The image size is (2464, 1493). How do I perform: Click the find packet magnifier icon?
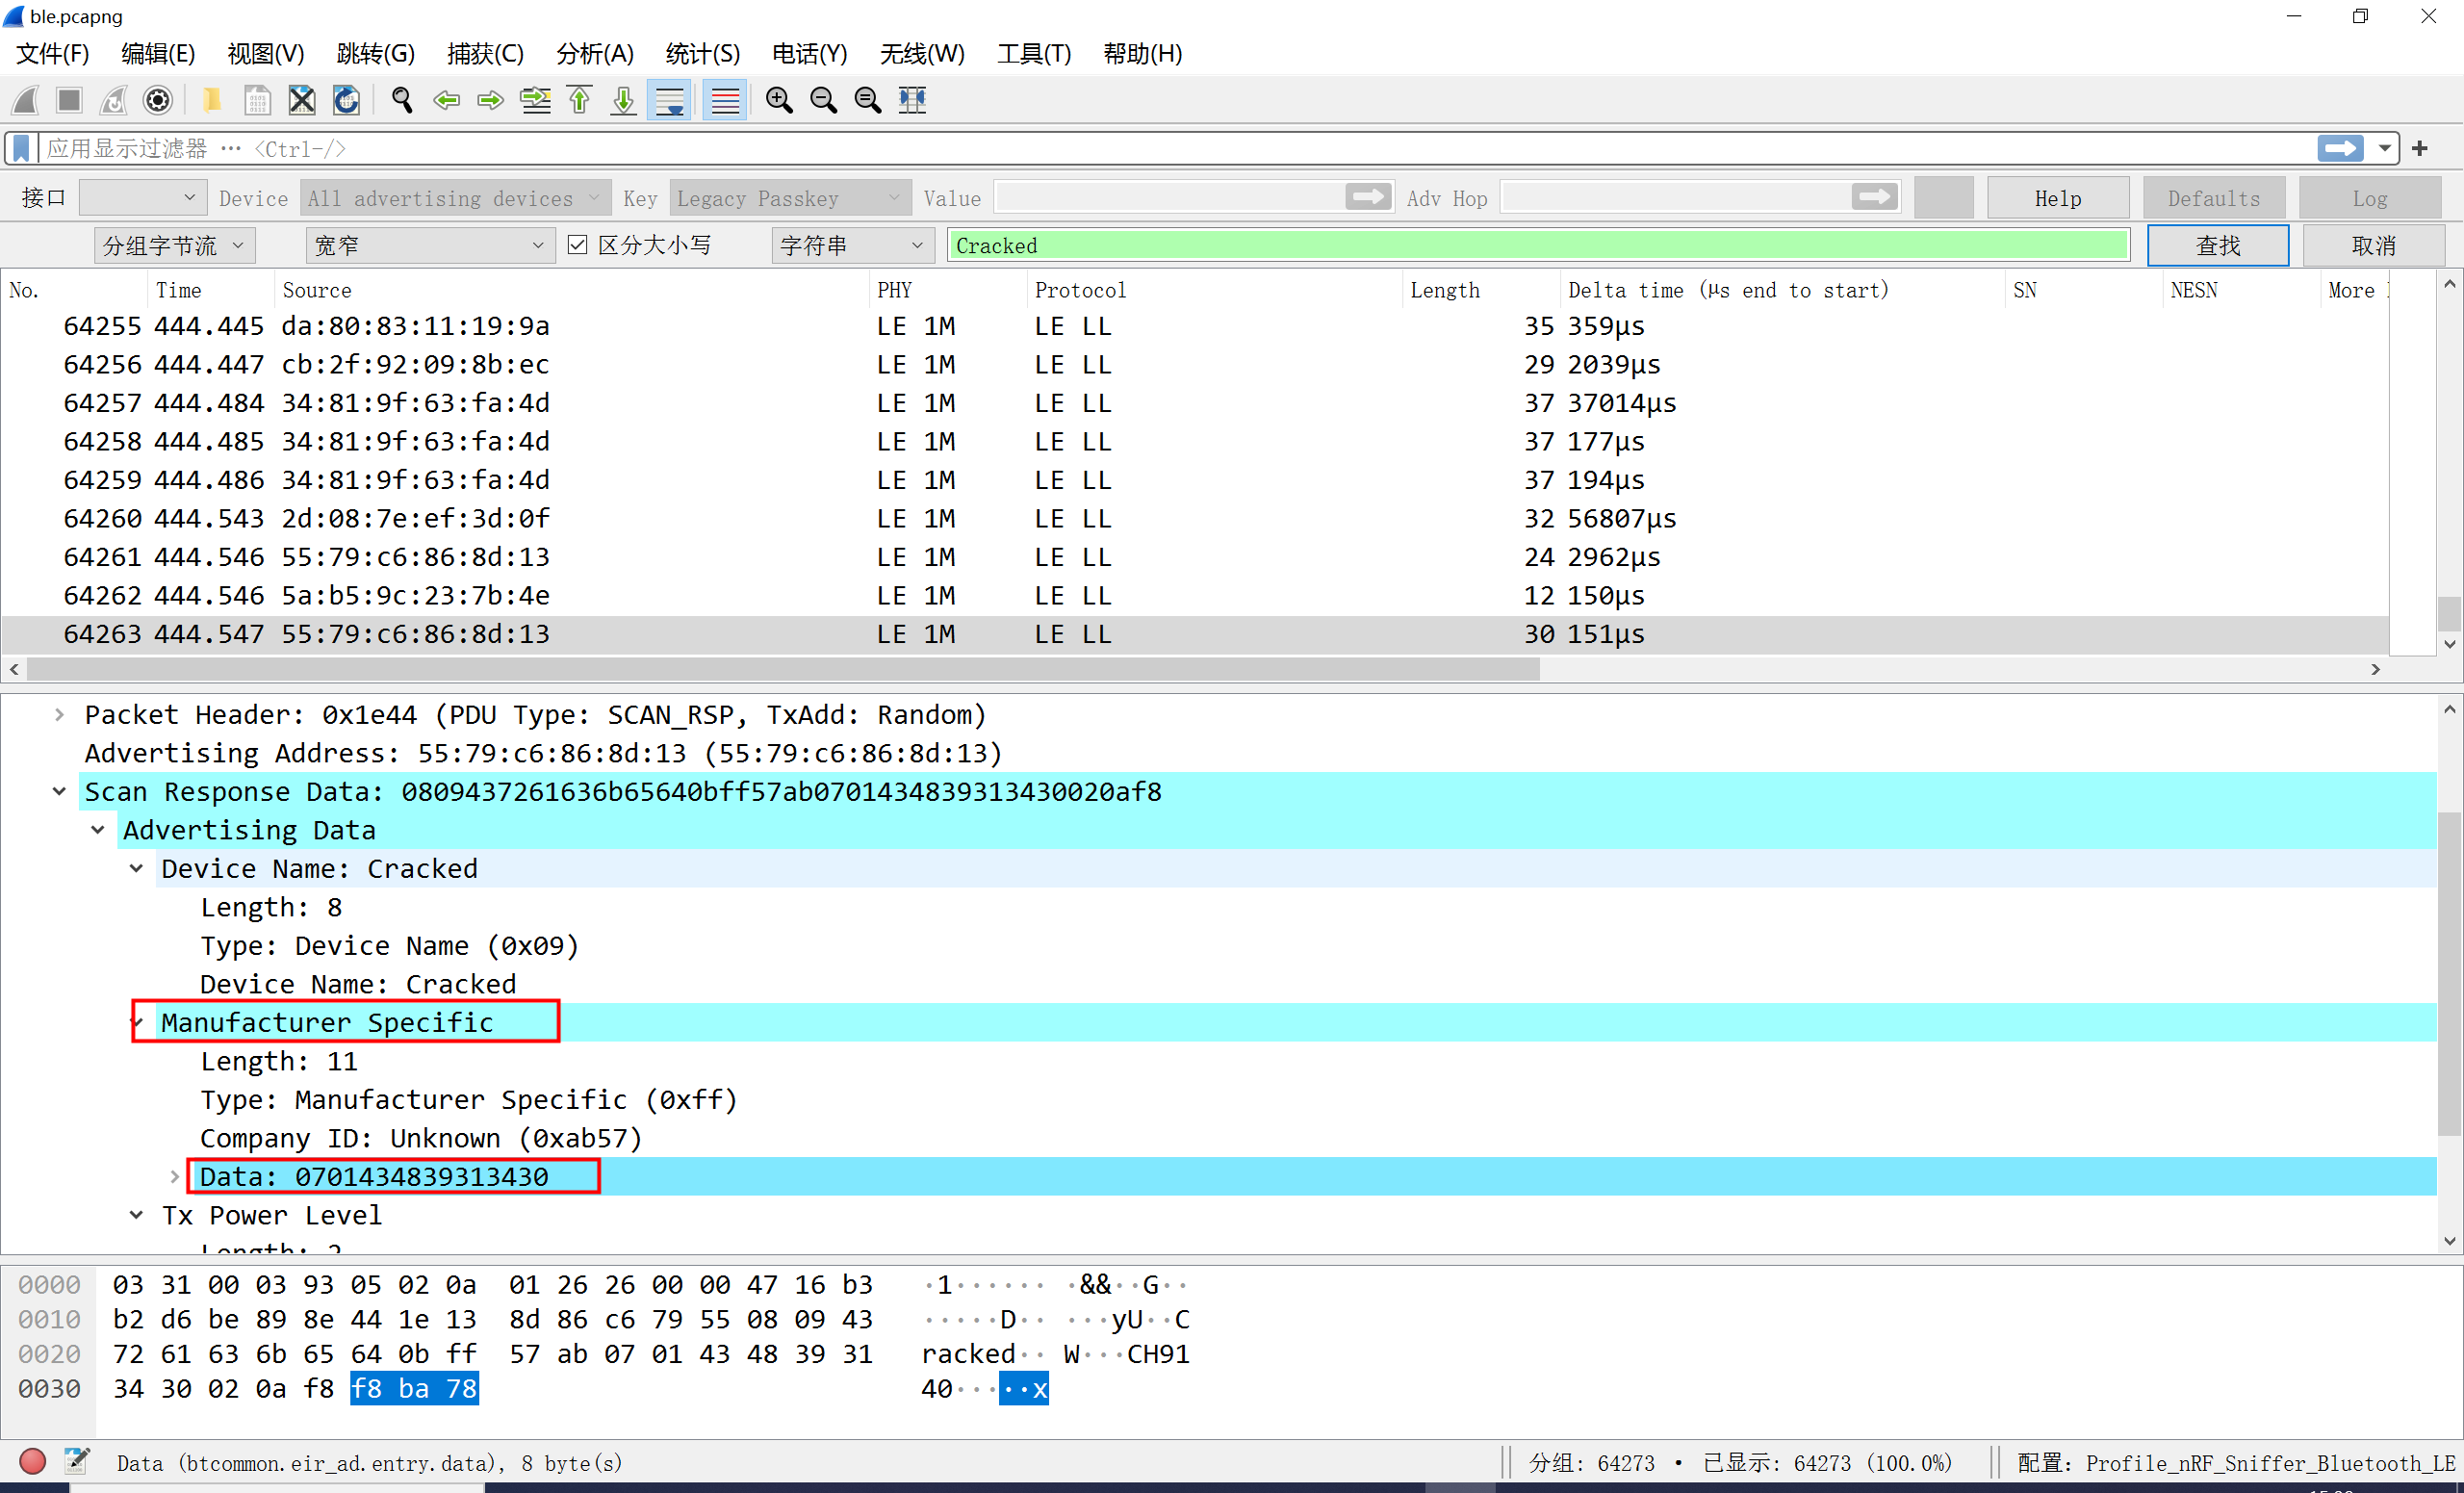pos(402,100)
